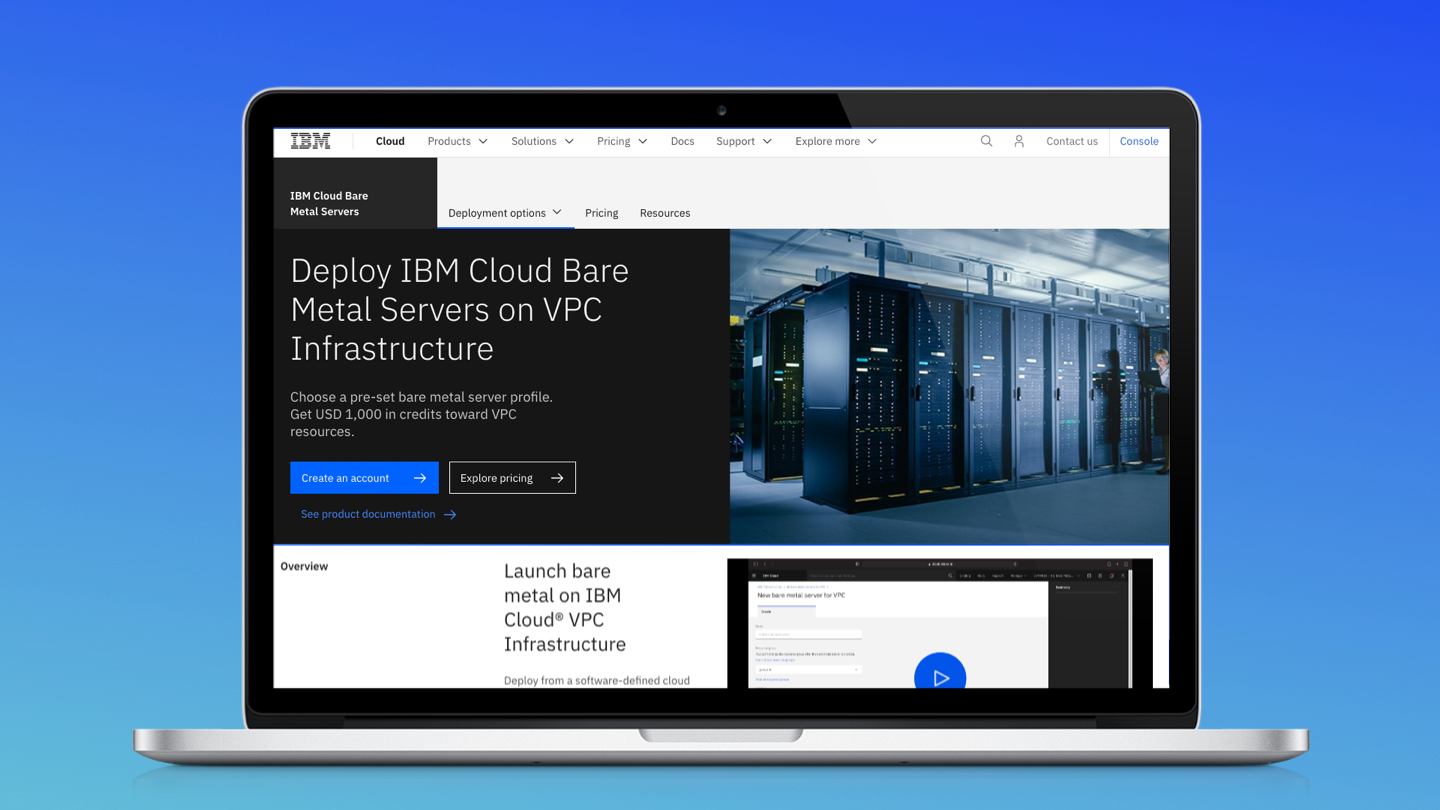Click the IBM logo in the header
Viewport: 1440px width, 810px height.
pyautogui.click(x=310, y=141)
